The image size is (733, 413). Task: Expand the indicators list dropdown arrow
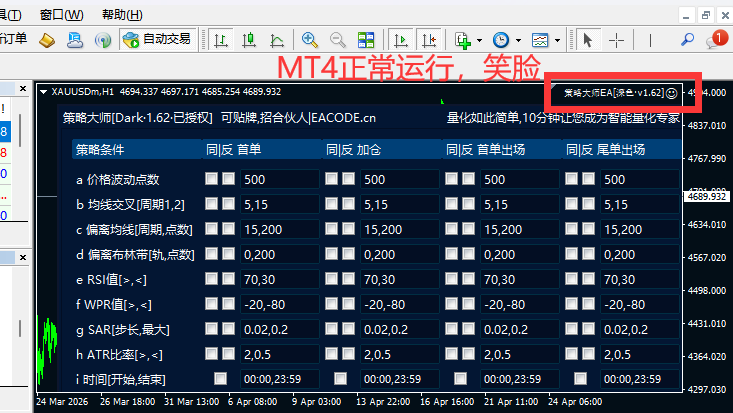(x=479, y=41)
